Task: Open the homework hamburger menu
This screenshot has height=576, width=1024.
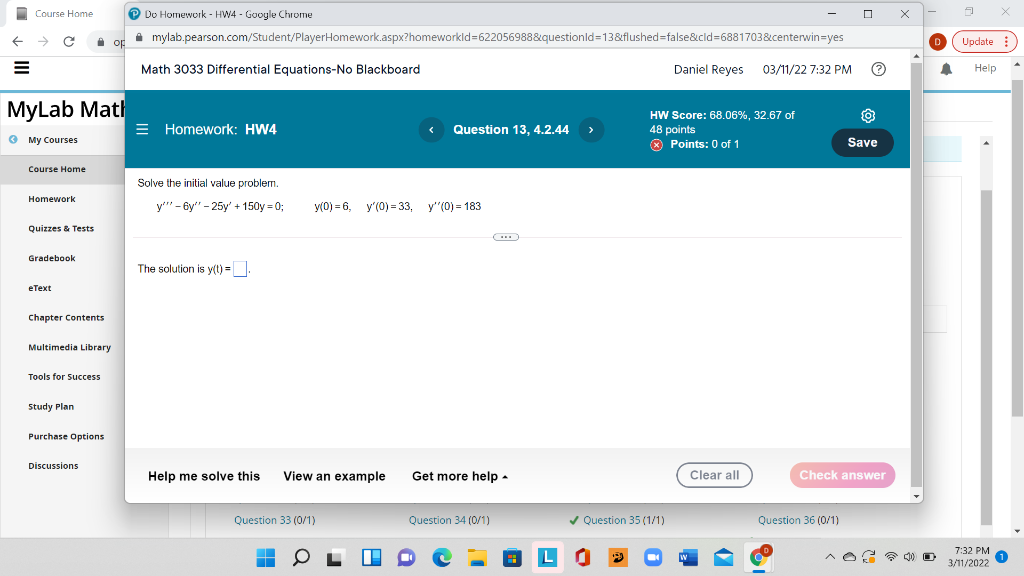Action: point(142,129)
